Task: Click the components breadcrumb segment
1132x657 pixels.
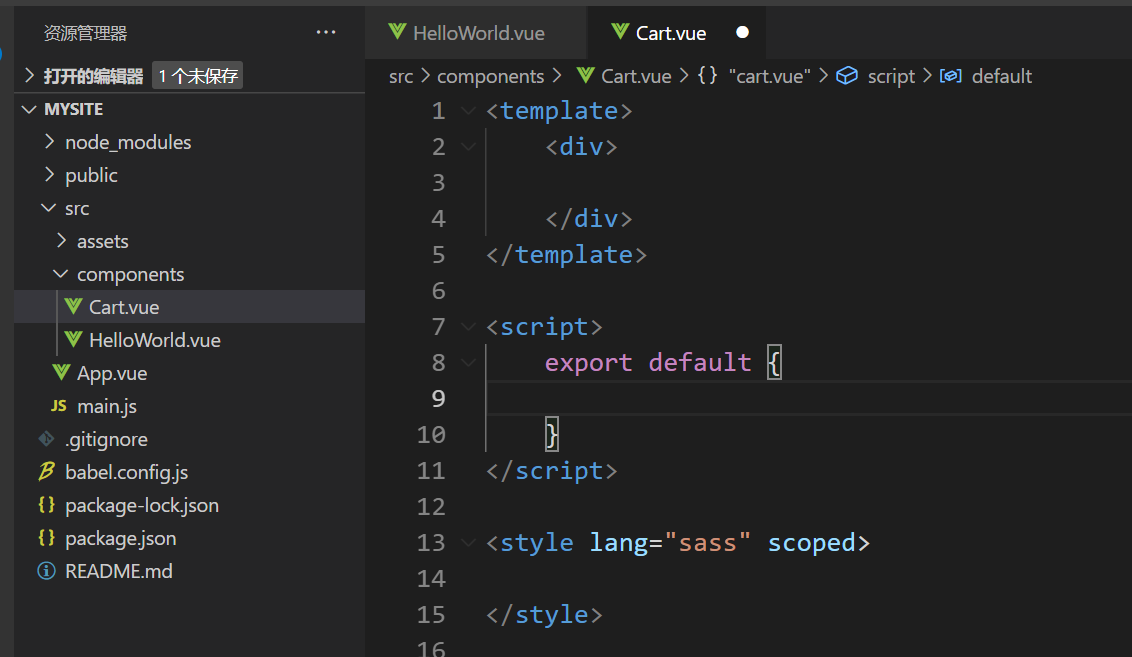Action: coord(490,76)
